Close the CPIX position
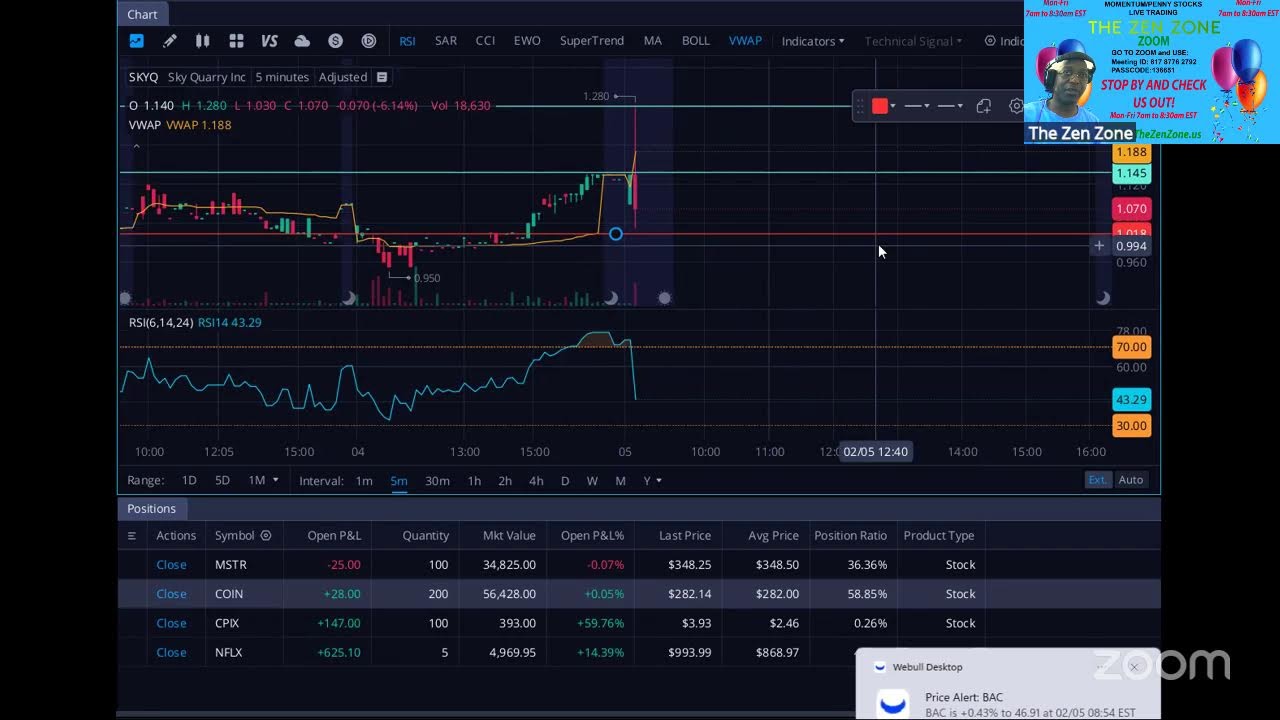Image resolution: width=1280 pixels, height=720 pixels. click(x=171, y=622)
